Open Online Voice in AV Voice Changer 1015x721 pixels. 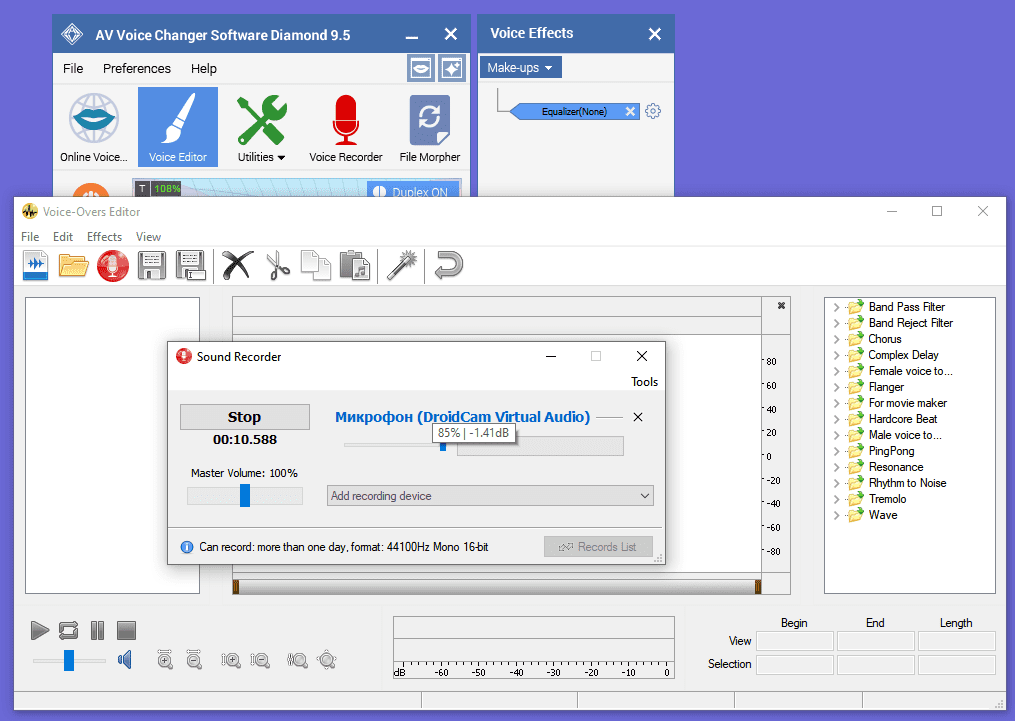coord(94,128)
